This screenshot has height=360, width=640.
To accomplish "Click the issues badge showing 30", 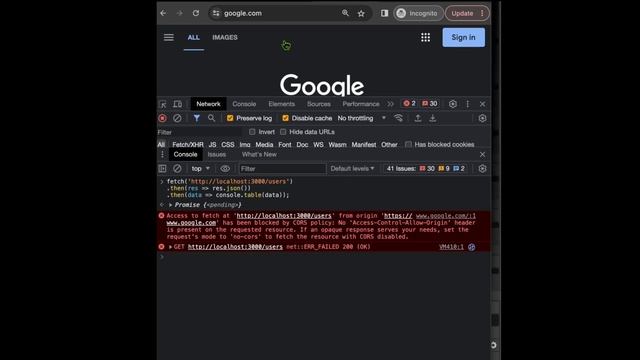I will click(429, 104).
